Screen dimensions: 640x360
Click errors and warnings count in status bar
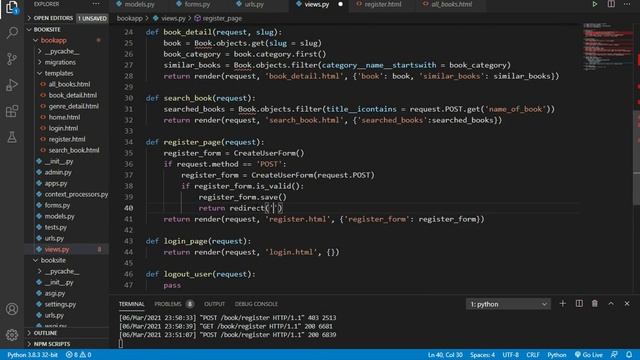[x=78, y=355]
